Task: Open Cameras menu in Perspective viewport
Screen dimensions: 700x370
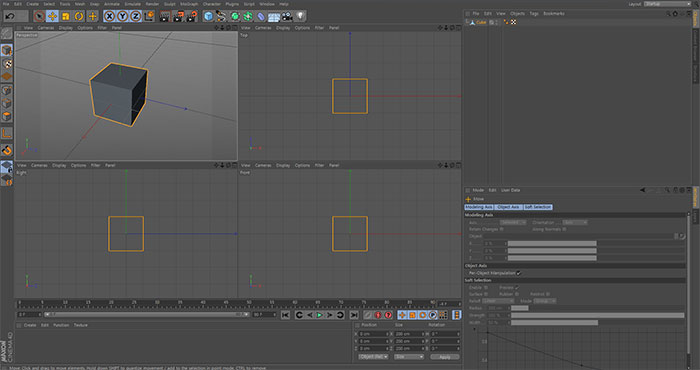Action: coord(46,28)
